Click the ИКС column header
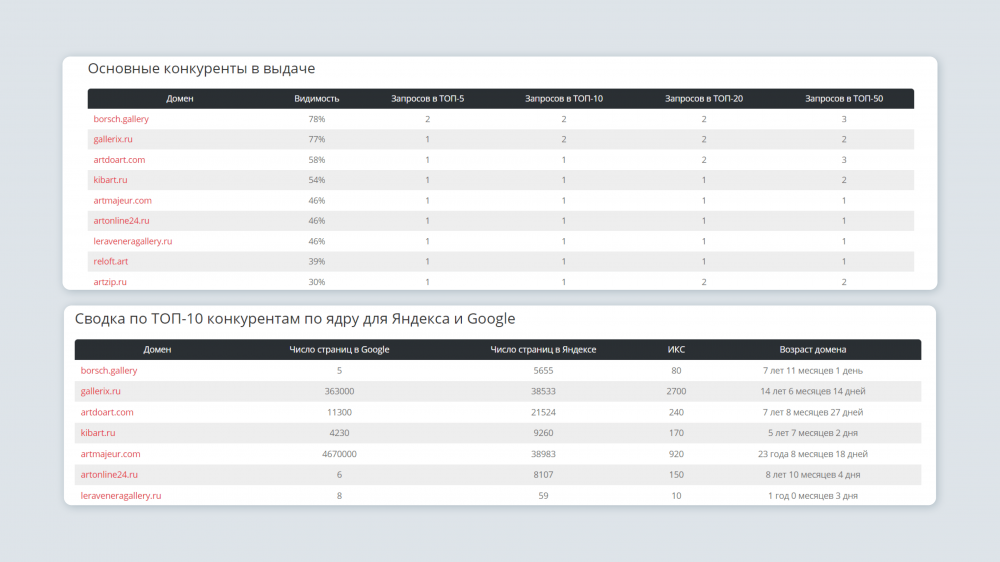The height and width of the screenshot is (562, 1000). tap(676, 350)
